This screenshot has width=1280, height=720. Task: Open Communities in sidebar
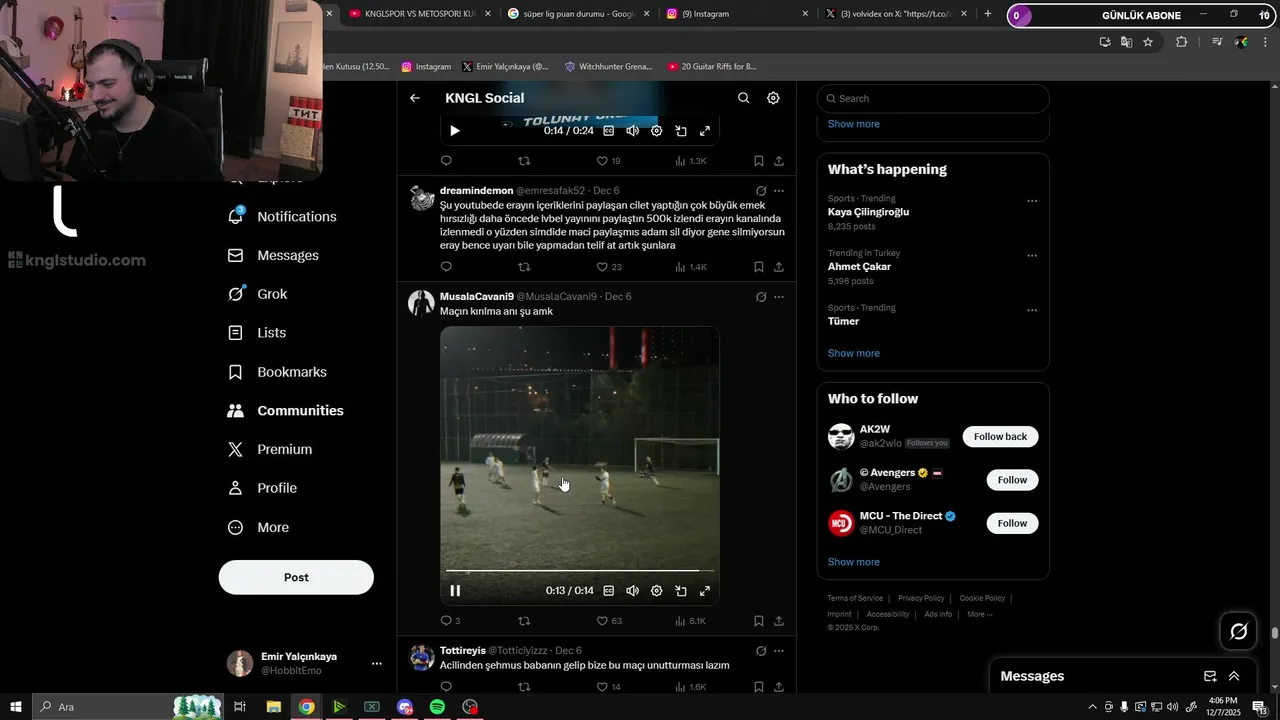285,411
